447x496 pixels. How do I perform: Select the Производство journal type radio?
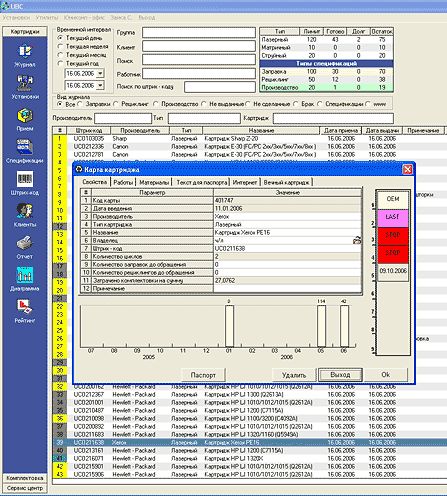[156, 104]
